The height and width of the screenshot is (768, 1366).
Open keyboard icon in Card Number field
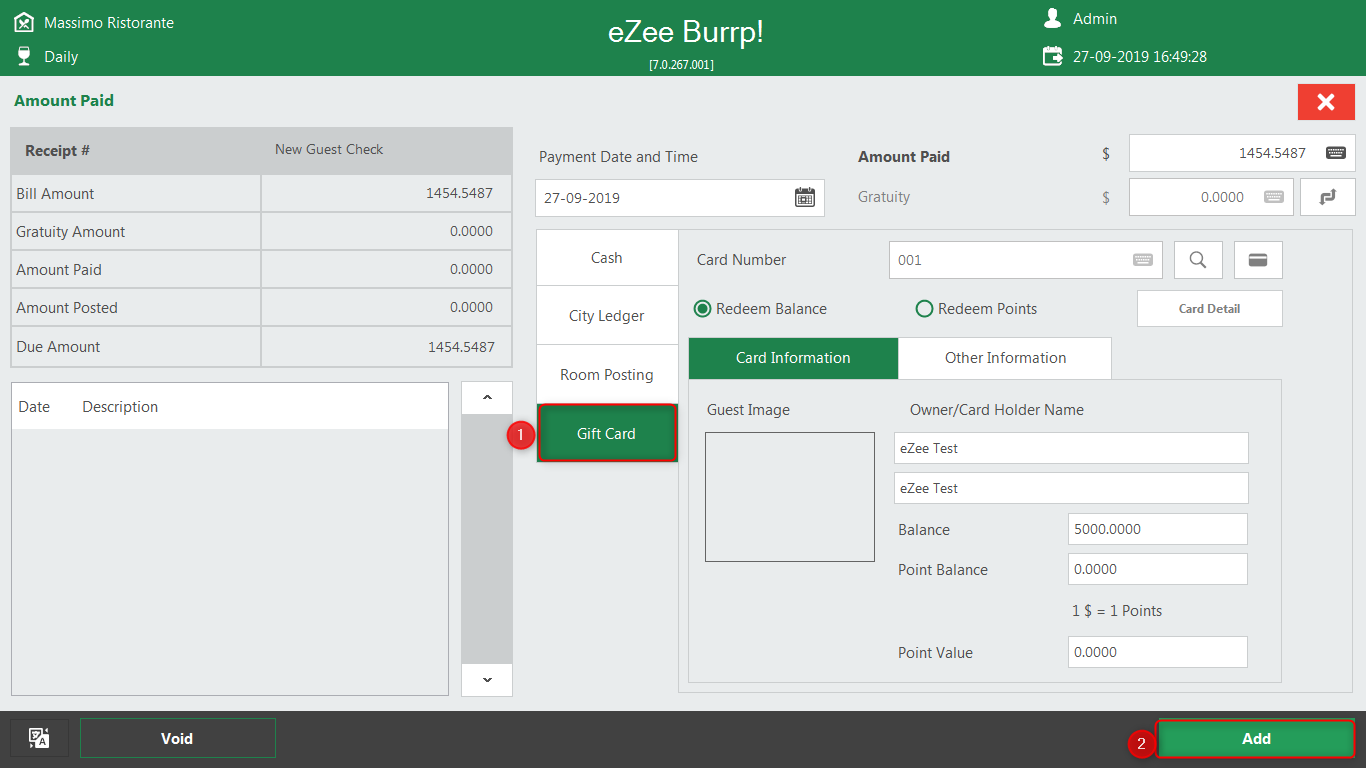pyautogui.click(x=1142, y=260)
